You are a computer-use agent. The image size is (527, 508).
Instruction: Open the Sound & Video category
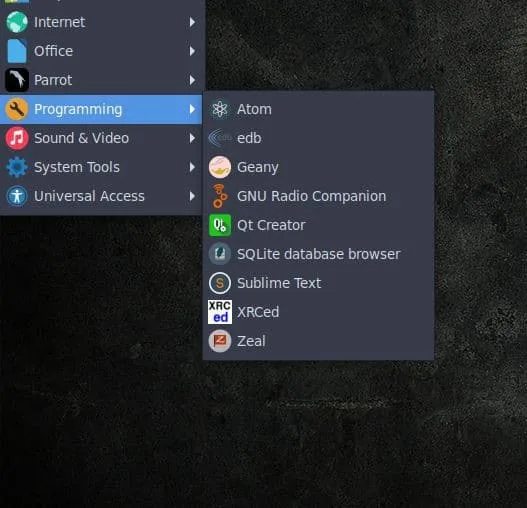(x=101, y=138)
